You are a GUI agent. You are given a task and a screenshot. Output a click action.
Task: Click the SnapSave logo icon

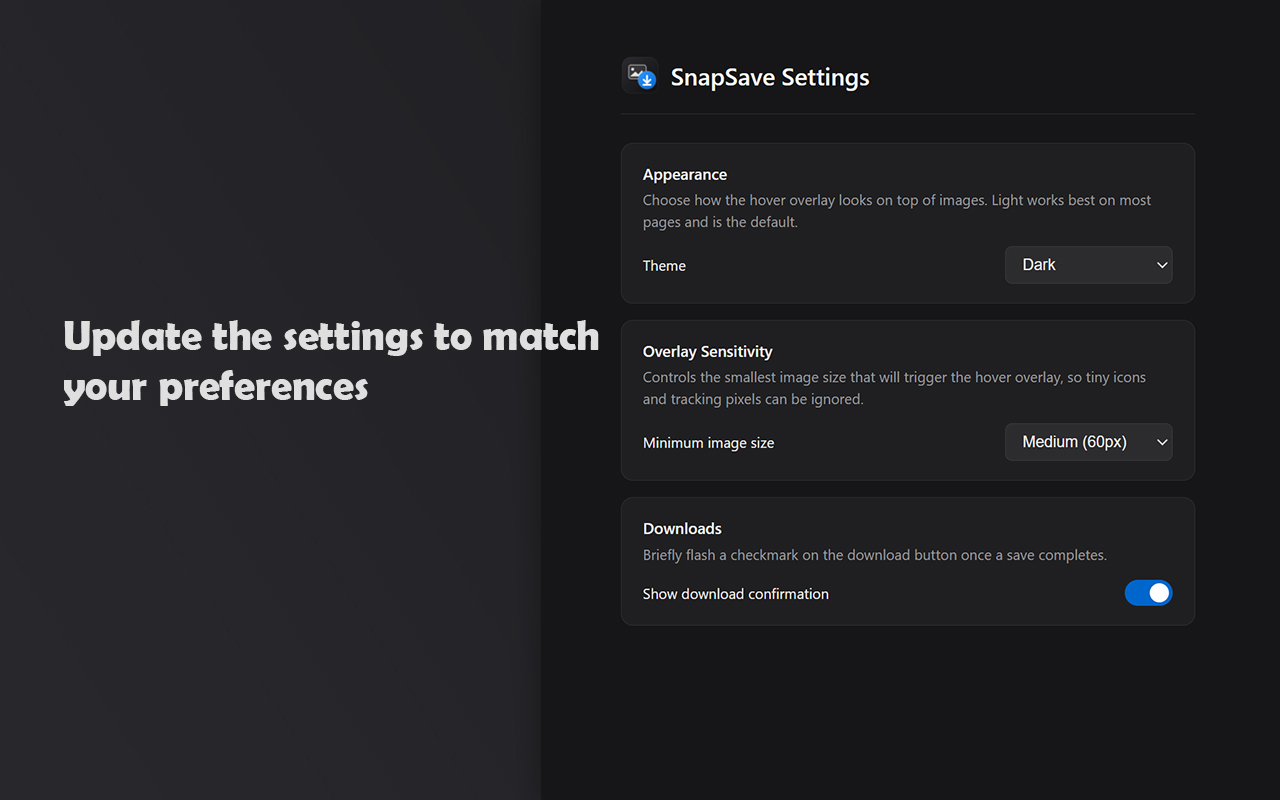640,76
